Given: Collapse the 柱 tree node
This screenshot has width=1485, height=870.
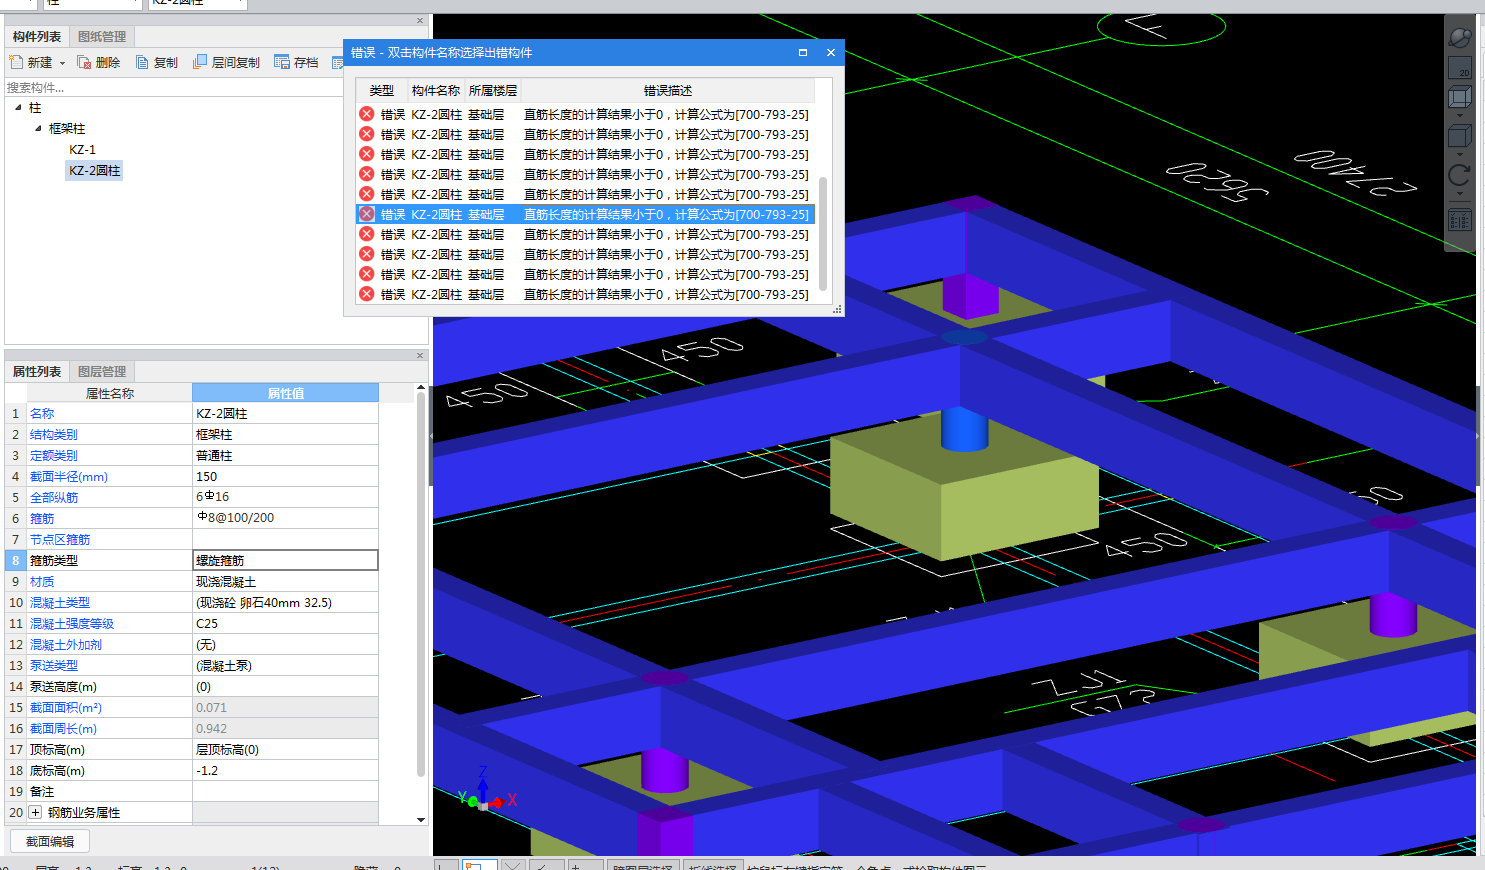Looking at the screenshot, I should pos(18,107).
